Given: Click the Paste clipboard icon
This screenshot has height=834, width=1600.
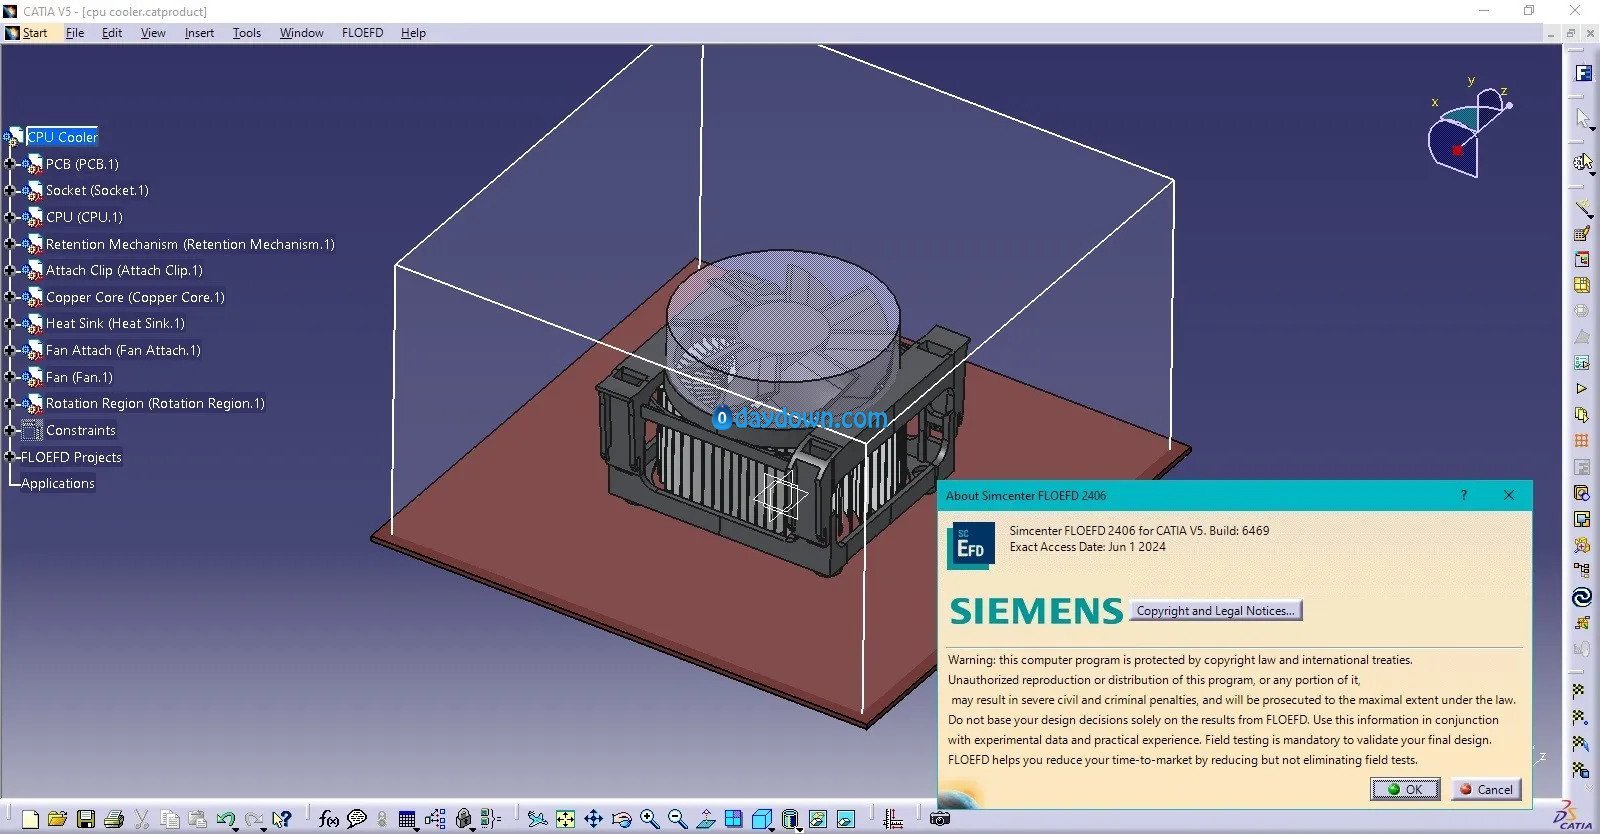Looking at the screenshot, I should pyautogui.click(x=198, y=819).
